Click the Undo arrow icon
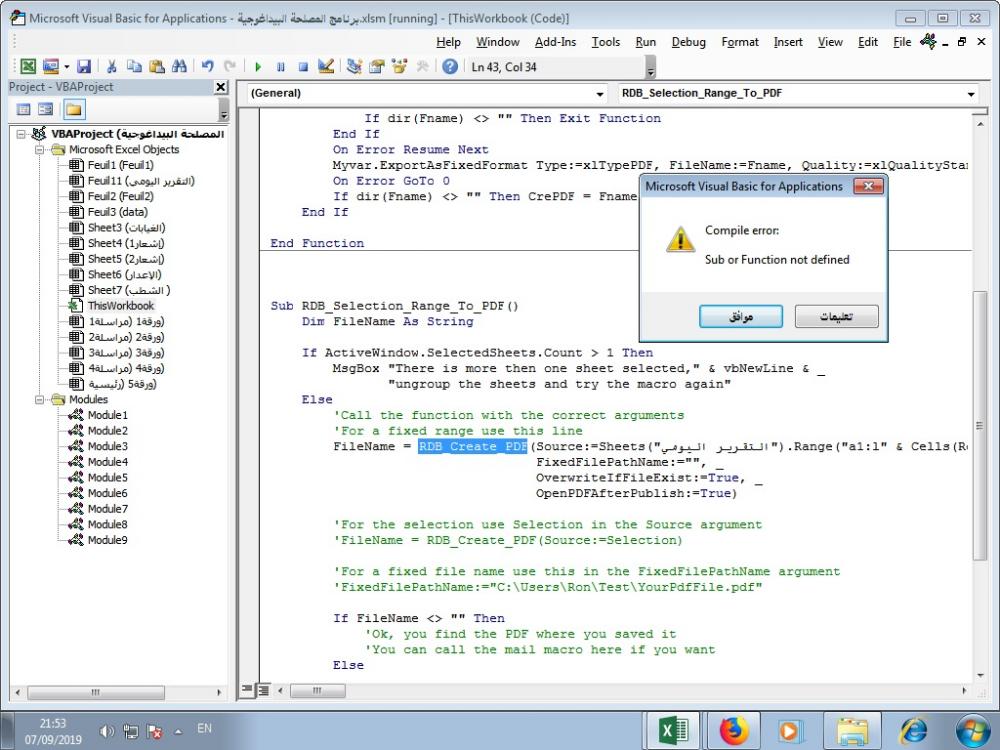Screen dimensions: 1000x750 207,66
